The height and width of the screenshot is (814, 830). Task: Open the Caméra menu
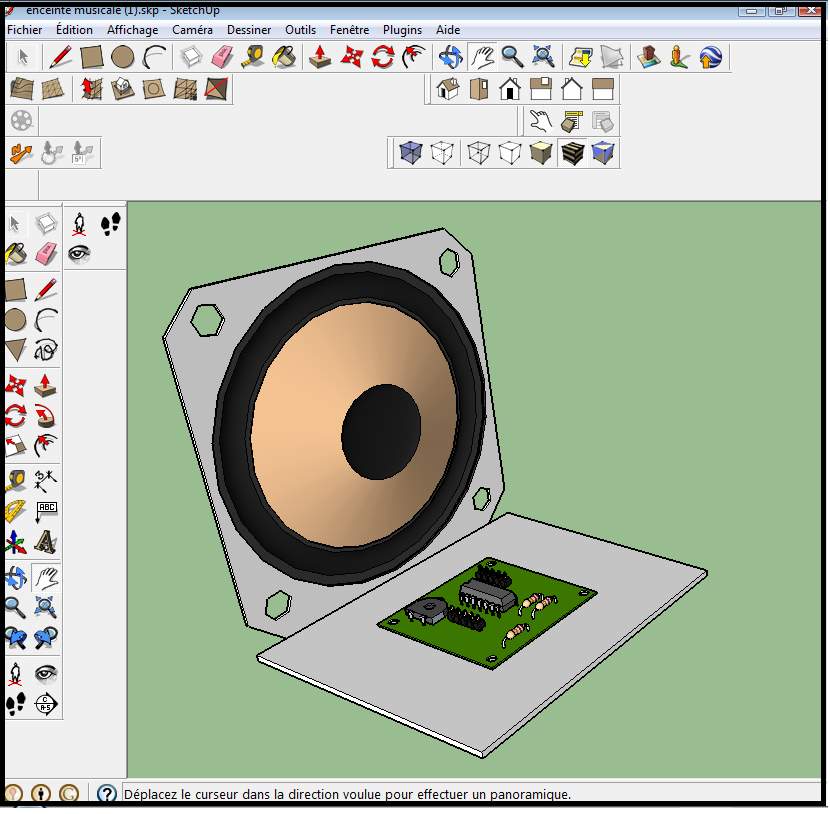pos(192,30)
